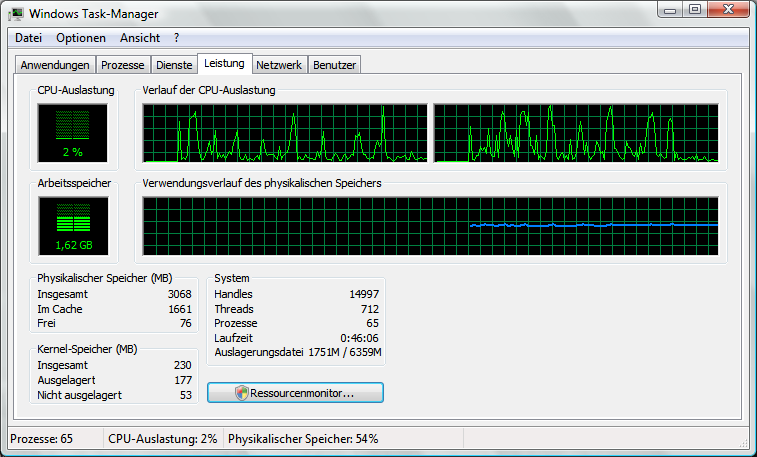Click status bar entry CPU-Auslastung: 2%
This screenshot has height=457, width=757.
163,439
